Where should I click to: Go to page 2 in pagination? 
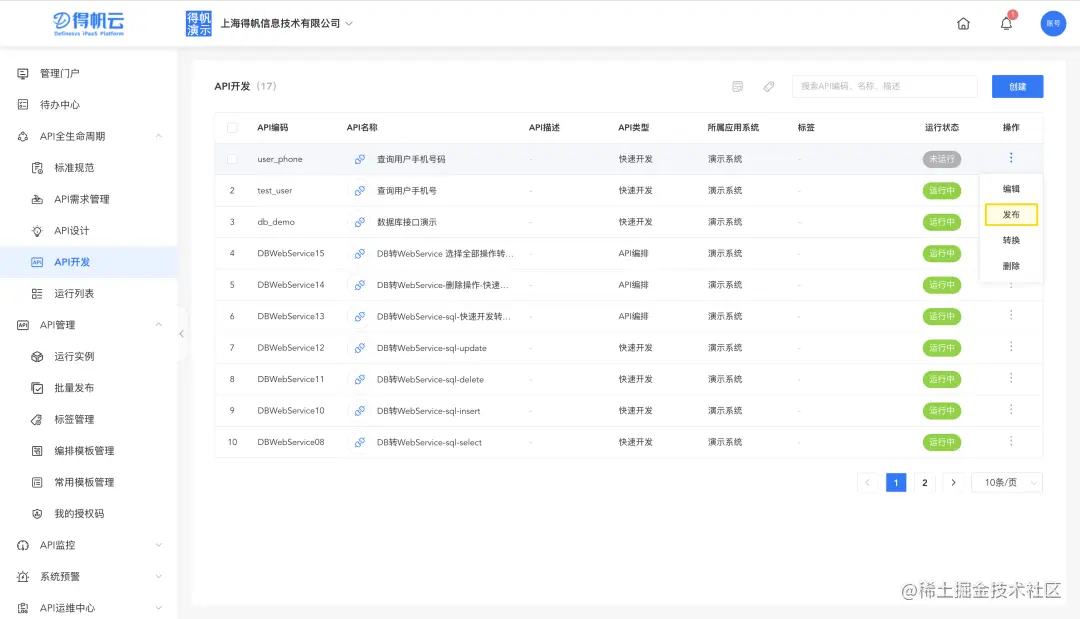[x=924, y=482]
